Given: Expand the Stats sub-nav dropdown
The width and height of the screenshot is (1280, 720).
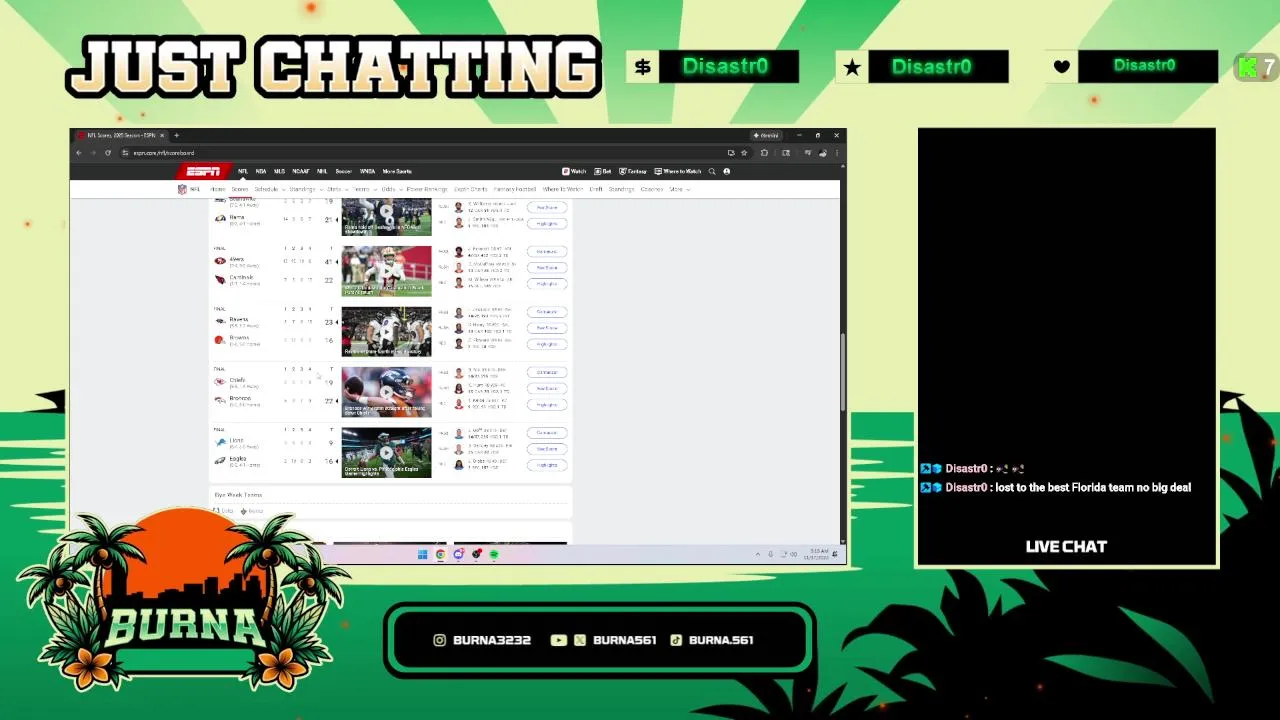Looking at the screenshot, I should [x=337, y=189].
